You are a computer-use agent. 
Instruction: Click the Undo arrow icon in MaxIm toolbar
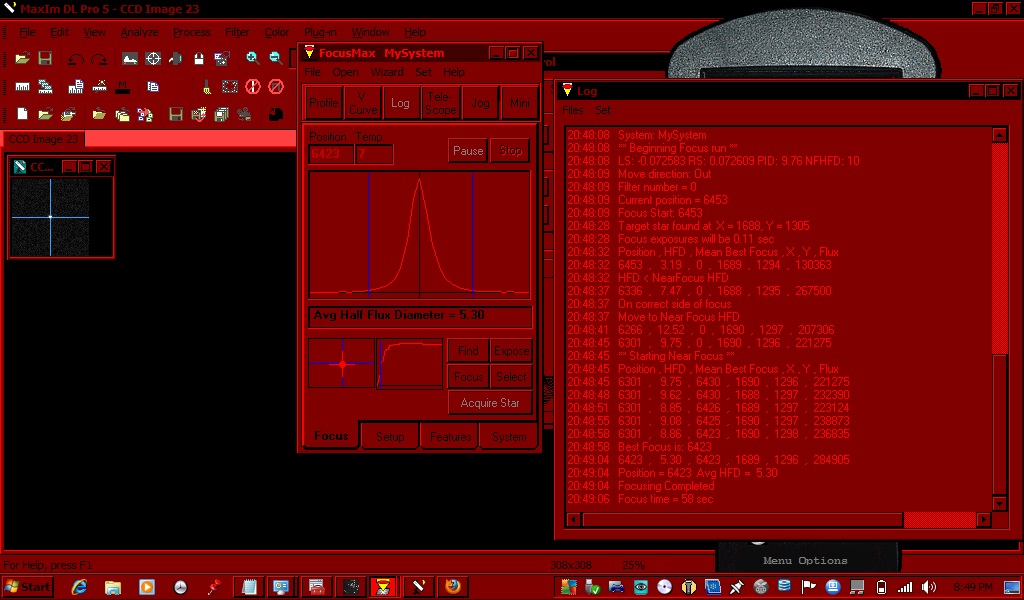(76, 59)
